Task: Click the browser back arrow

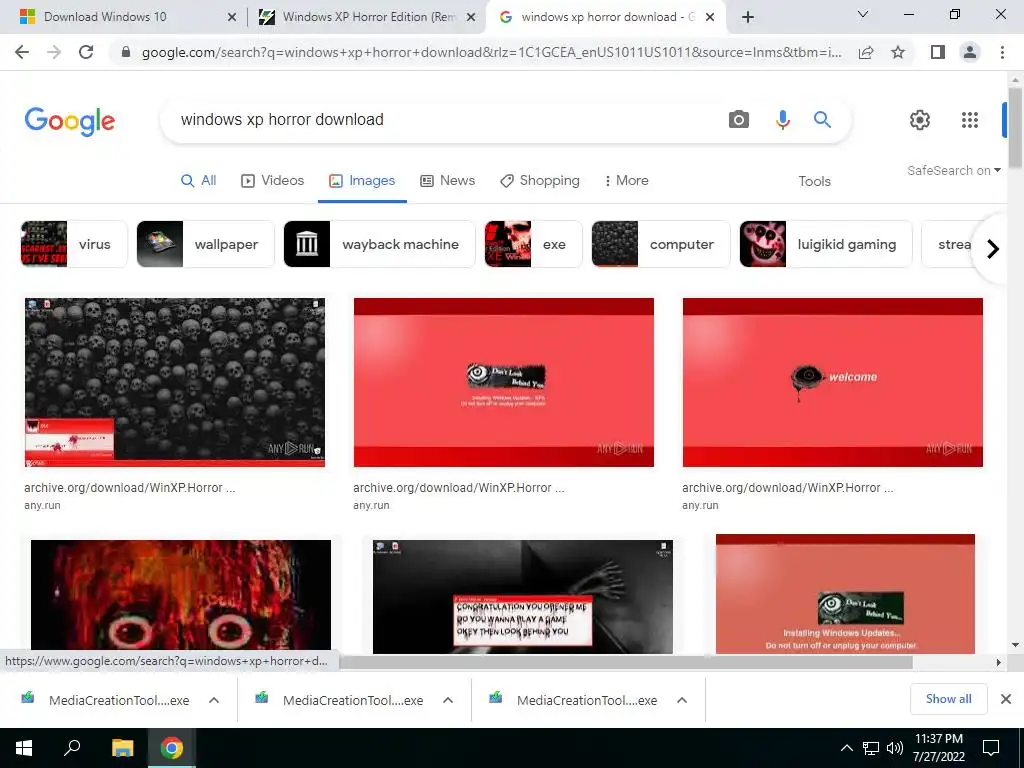Action: [x=22, y=52]
